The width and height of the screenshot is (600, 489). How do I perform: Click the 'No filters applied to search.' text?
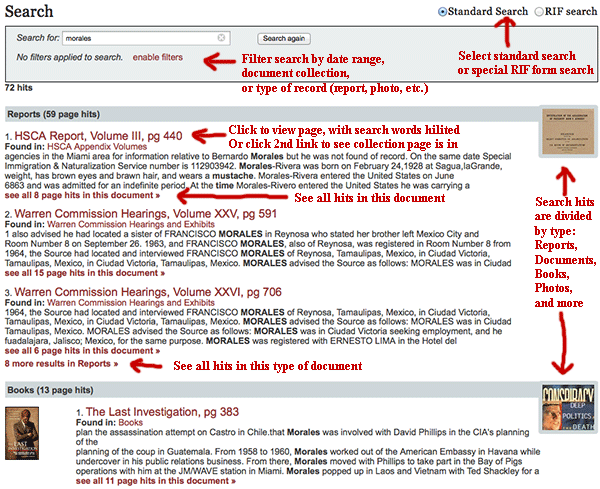[x=69, y=57]
